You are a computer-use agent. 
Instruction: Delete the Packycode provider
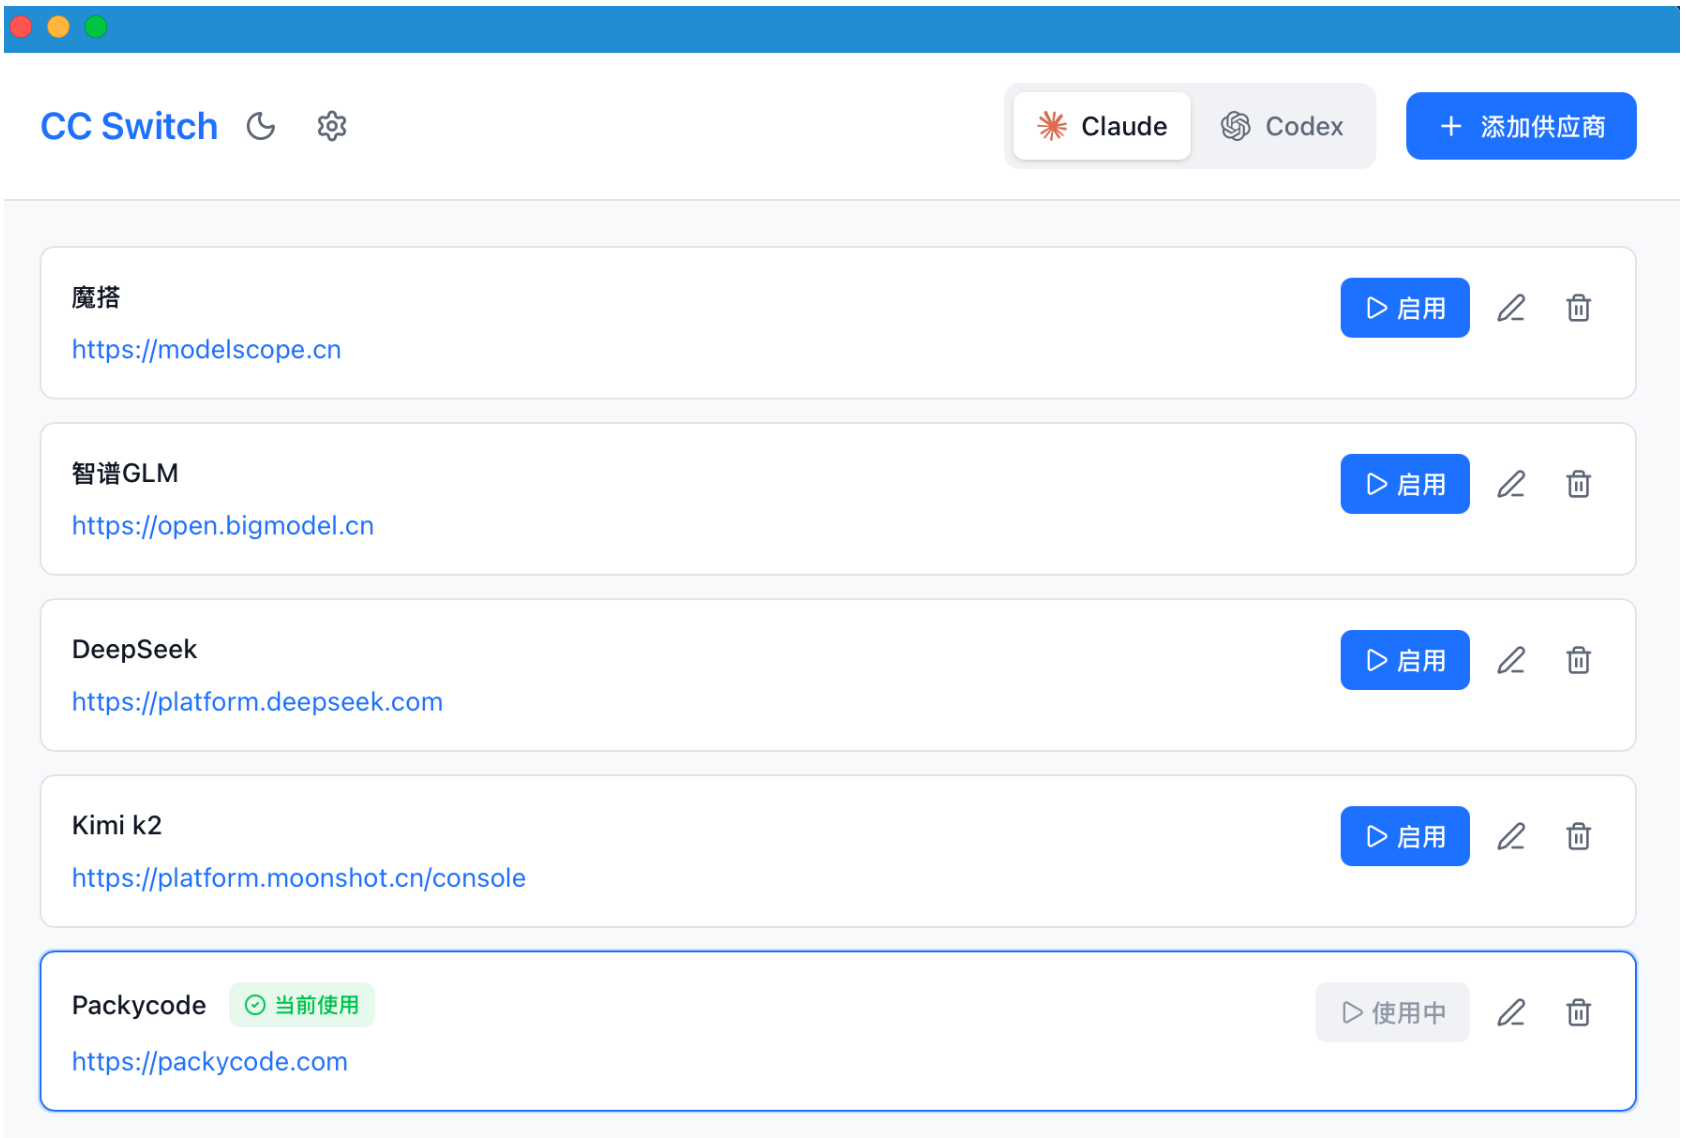click(1579, 1012)
